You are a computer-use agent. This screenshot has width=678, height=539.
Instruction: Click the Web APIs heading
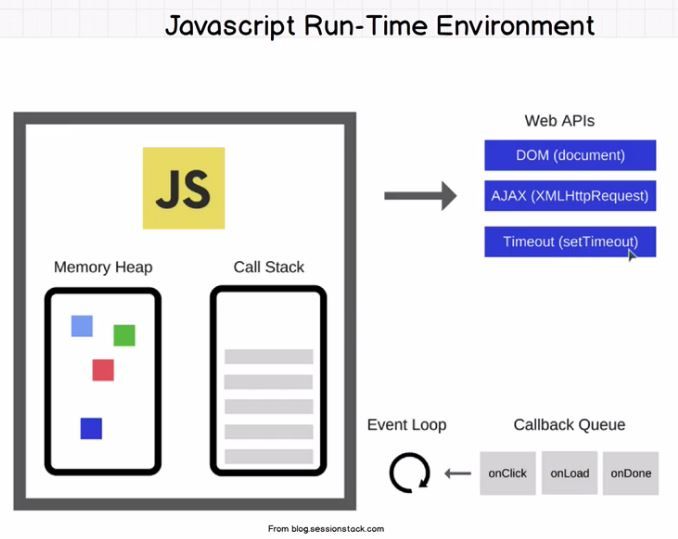tap(559, 121)
